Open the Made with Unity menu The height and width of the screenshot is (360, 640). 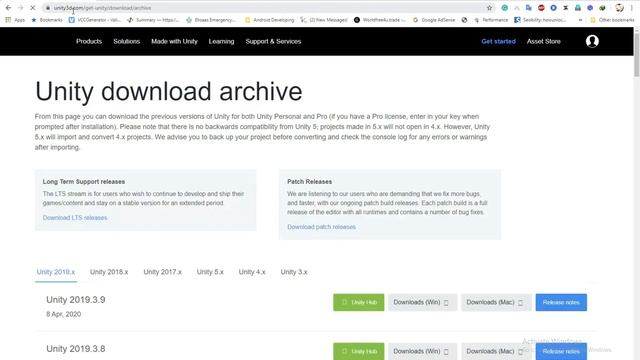174,41
